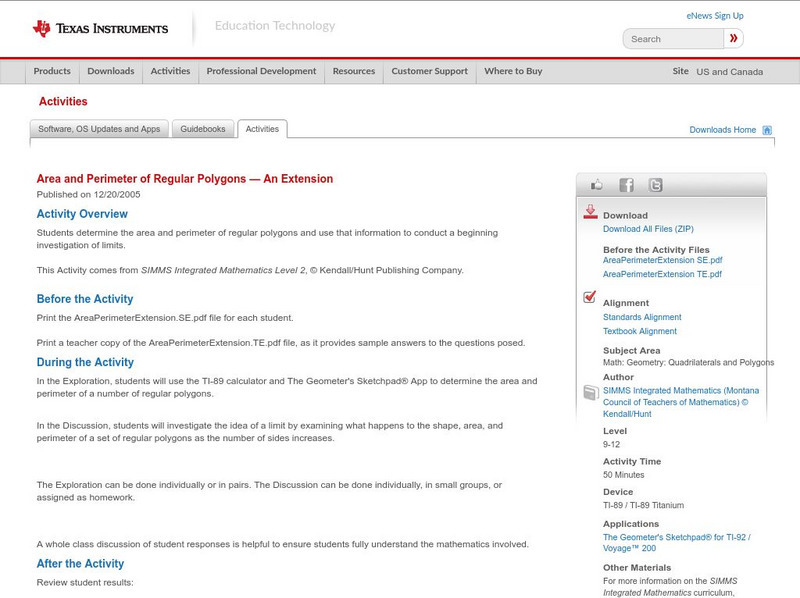Click the 50 Minutes activity time
Viewport: 800px width, 598px height.
tap(623, 475)
